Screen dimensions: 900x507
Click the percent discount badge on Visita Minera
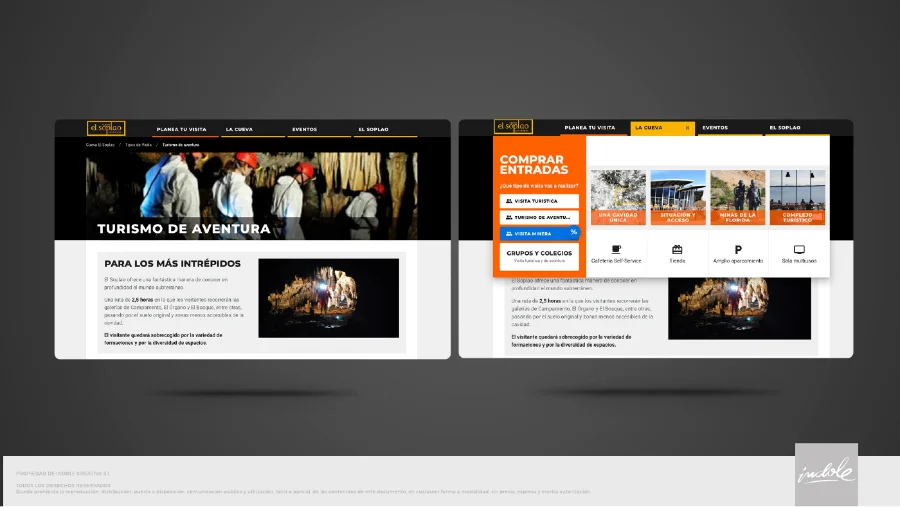[573, 232]
